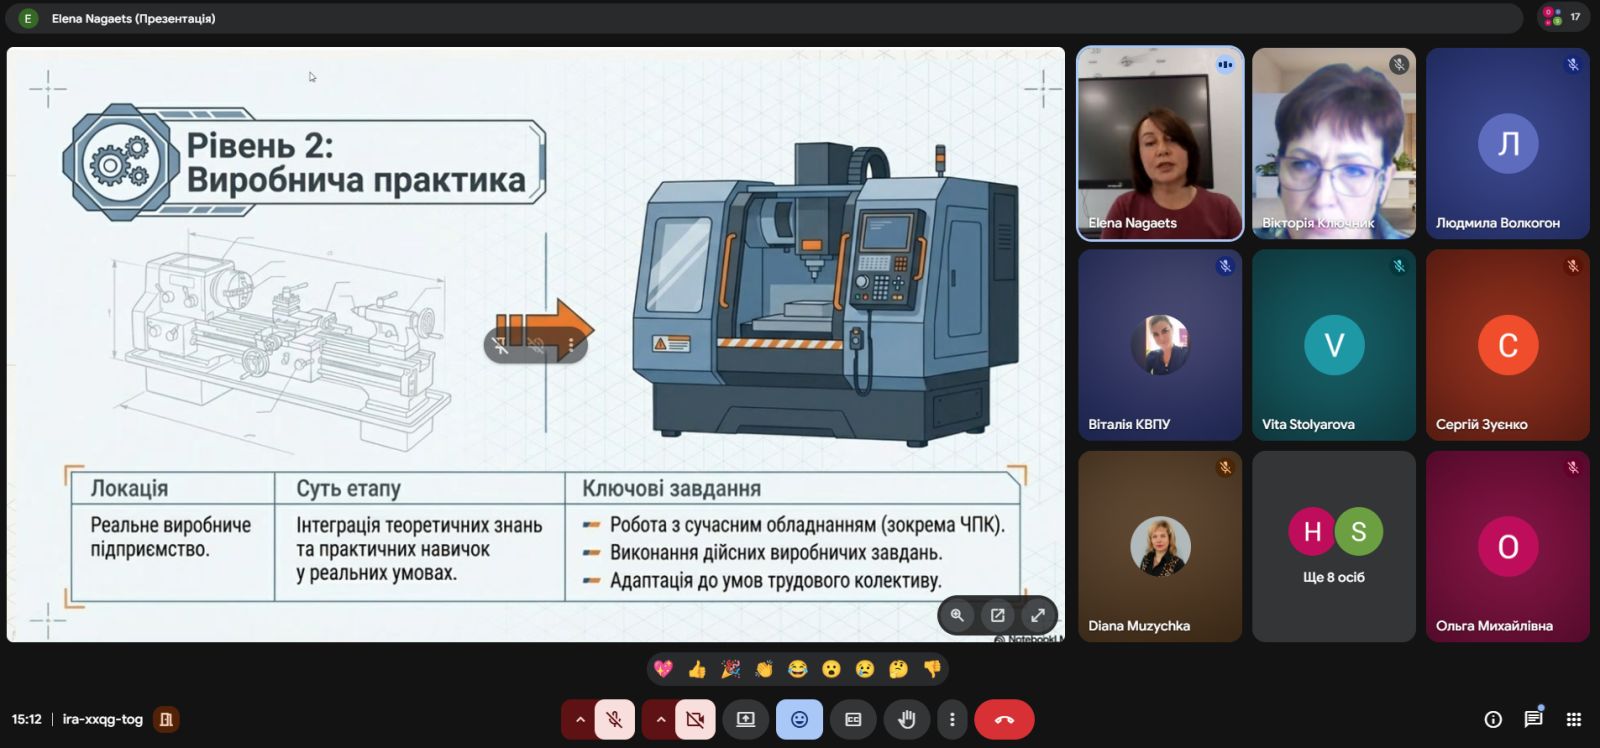Select Vita Stolyarova participant tile
Viewport: 1600px width, 748px height.
click(1334, 345)
